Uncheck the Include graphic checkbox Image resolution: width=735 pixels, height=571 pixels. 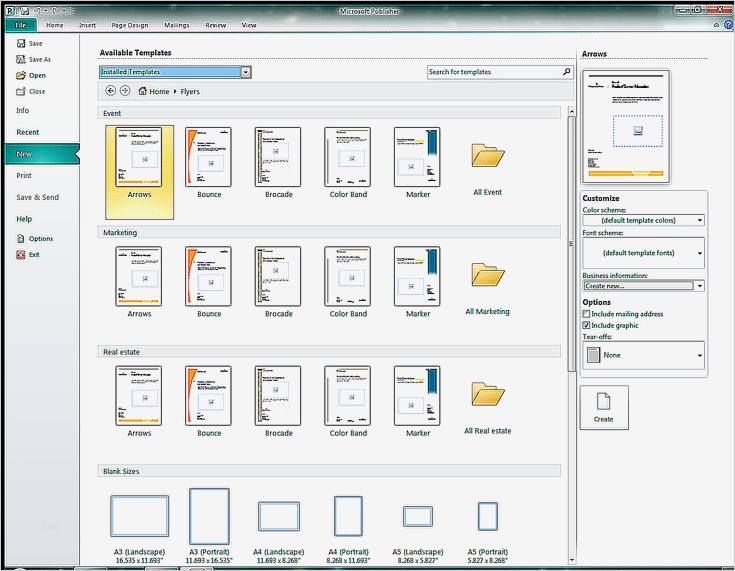586,325
